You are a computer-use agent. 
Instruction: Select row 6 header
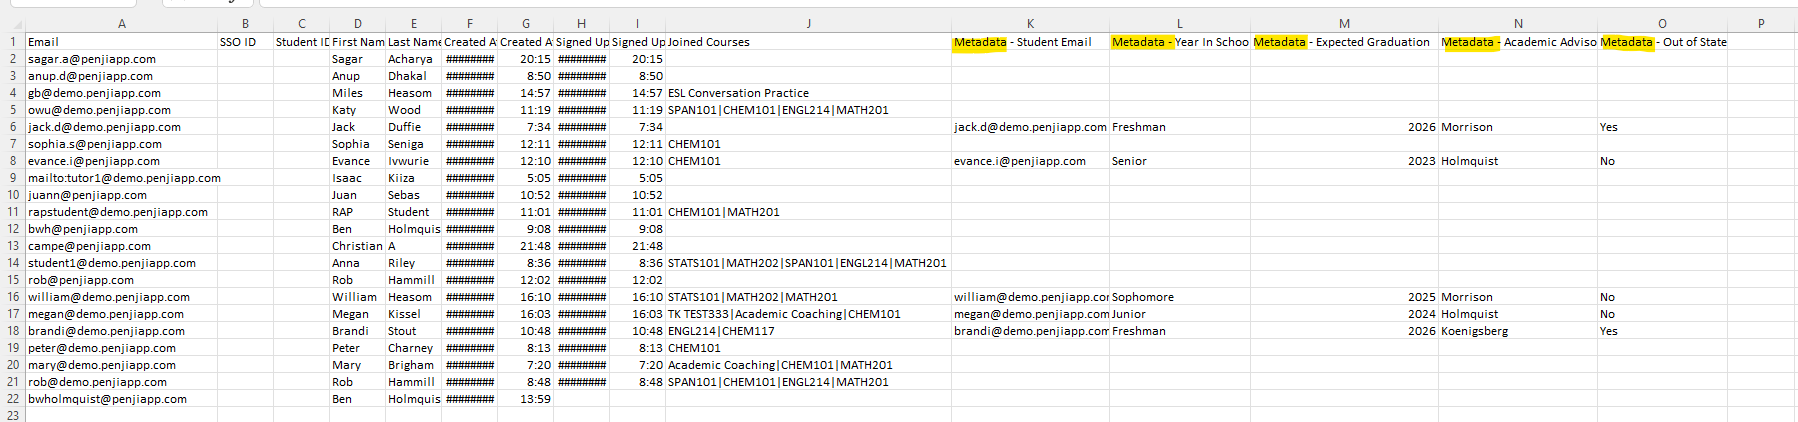tap(13, 127)
